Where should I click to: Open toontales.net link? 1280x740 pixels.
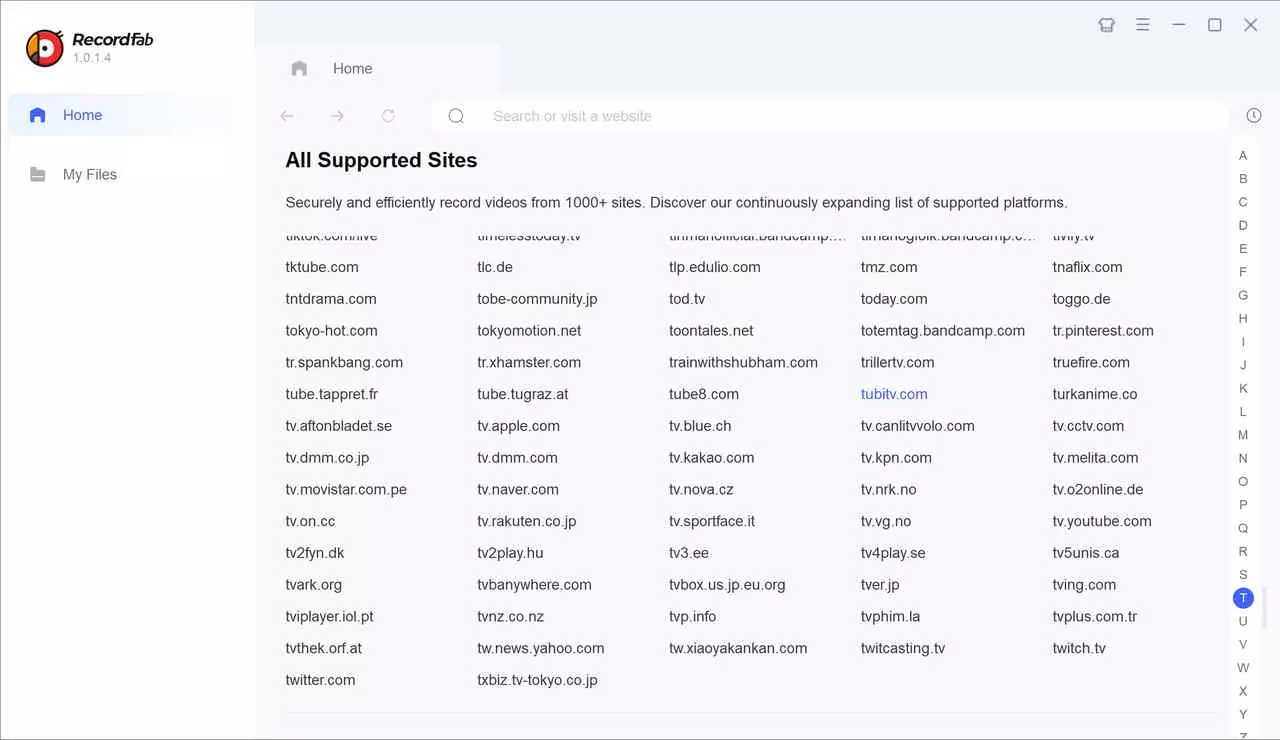point(711,331)
